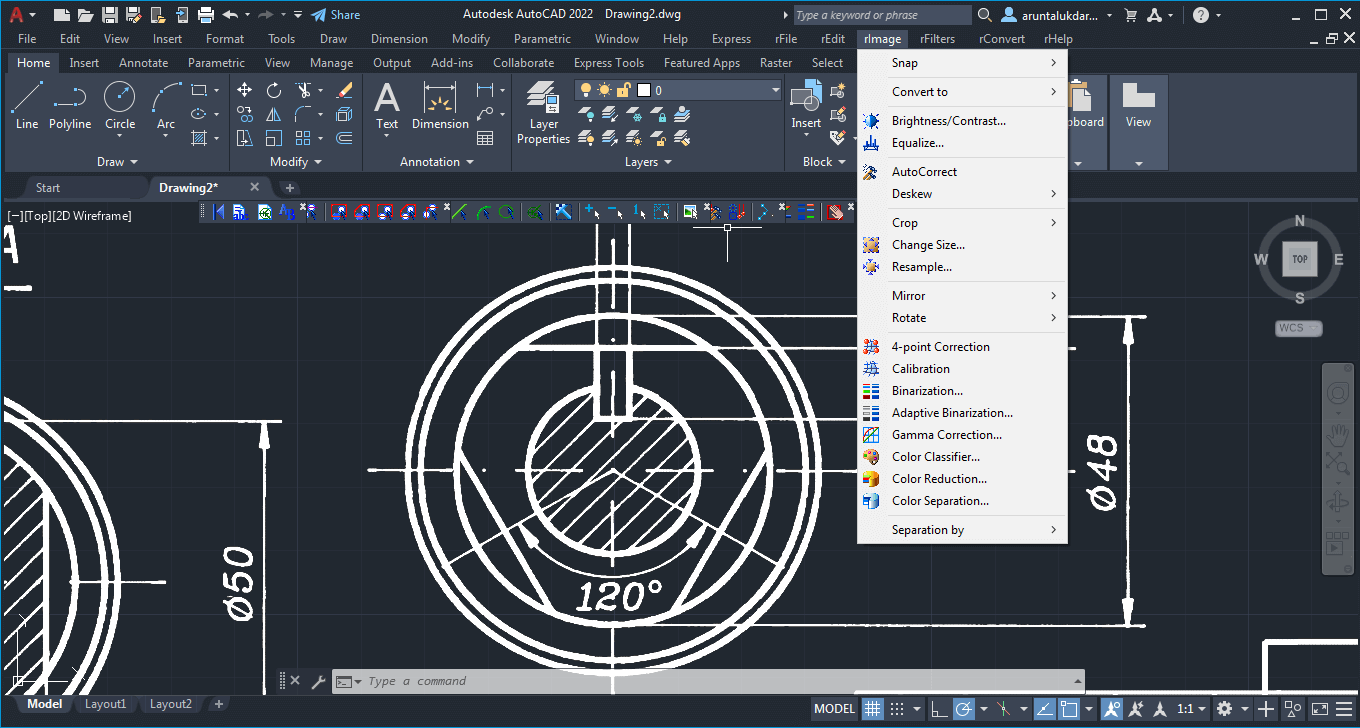Toggle isometric drafting in status bar
1360x728 pixels.
point(1002,709)
